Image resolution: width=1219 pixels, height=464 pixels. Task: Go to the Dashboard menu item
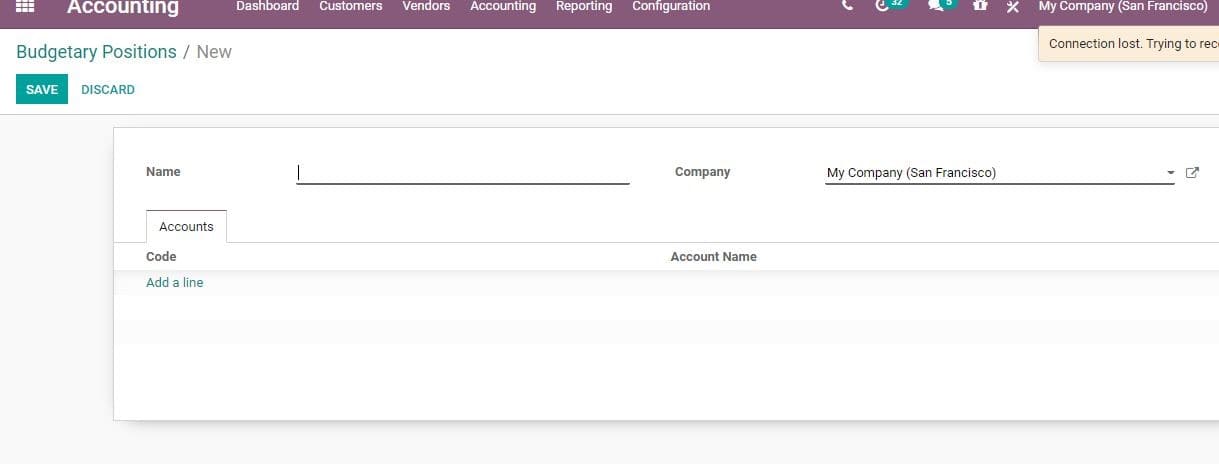click(x=267, y=6)
